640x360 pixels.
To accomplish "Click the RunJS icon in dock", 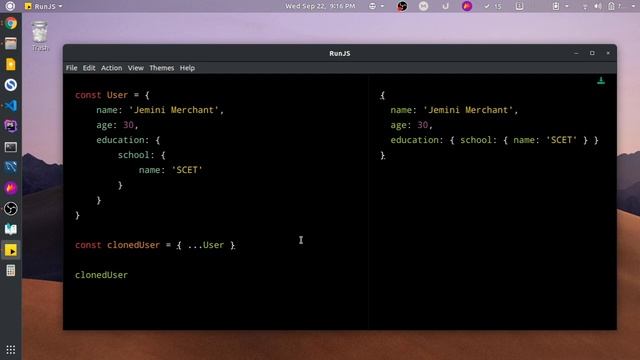I will [x=11, y=250].
